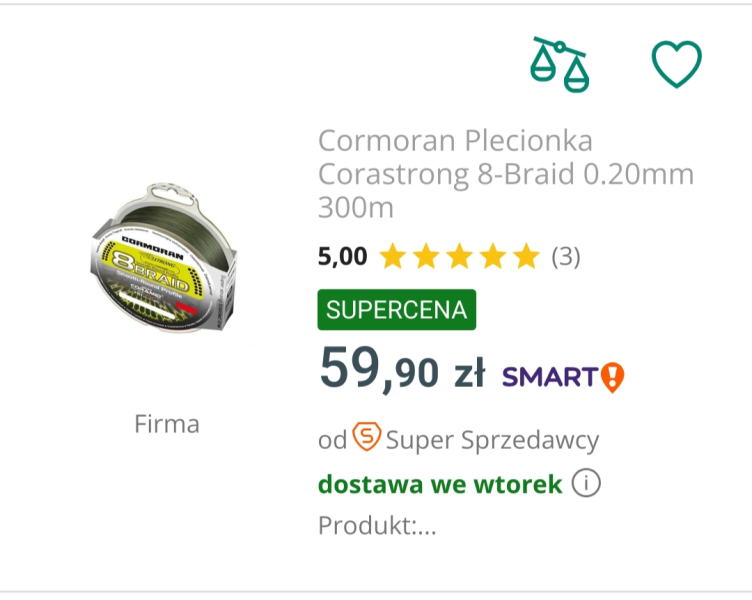Click the fifth yellow rating star
Viewport: 752px width, 600px height.
pyautogui.click(x=525, y=257)
